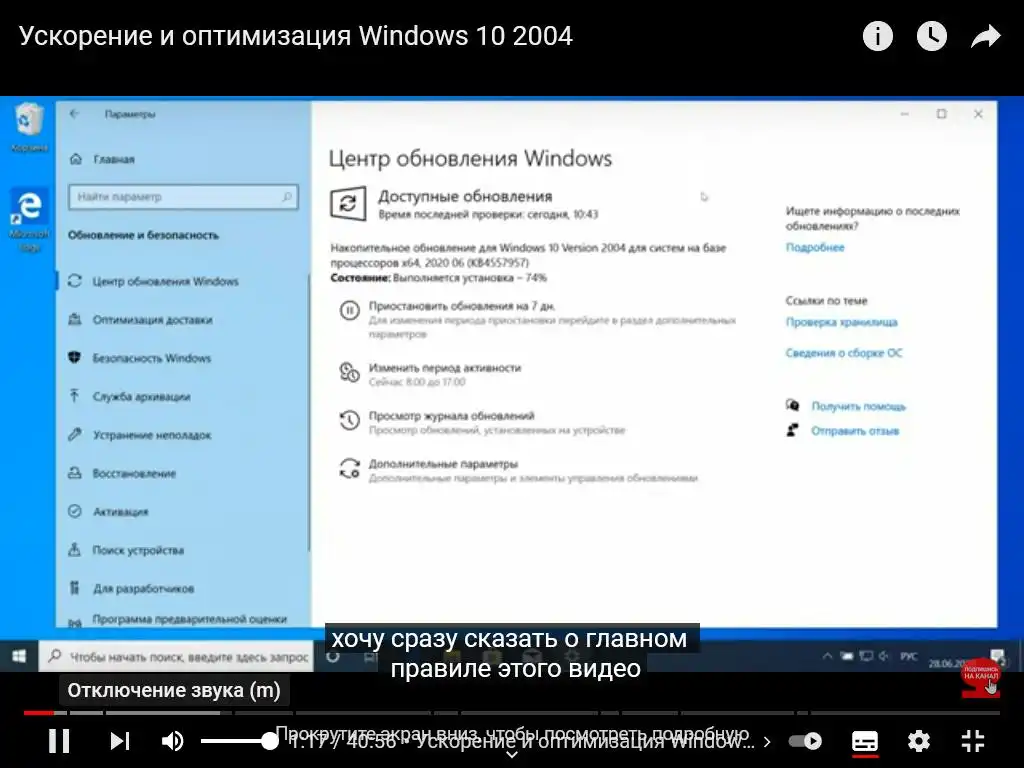The height and width of the screenshot is (768, 1024).
Task: Click the advanced options icon
Action: [x=349, y=468]
